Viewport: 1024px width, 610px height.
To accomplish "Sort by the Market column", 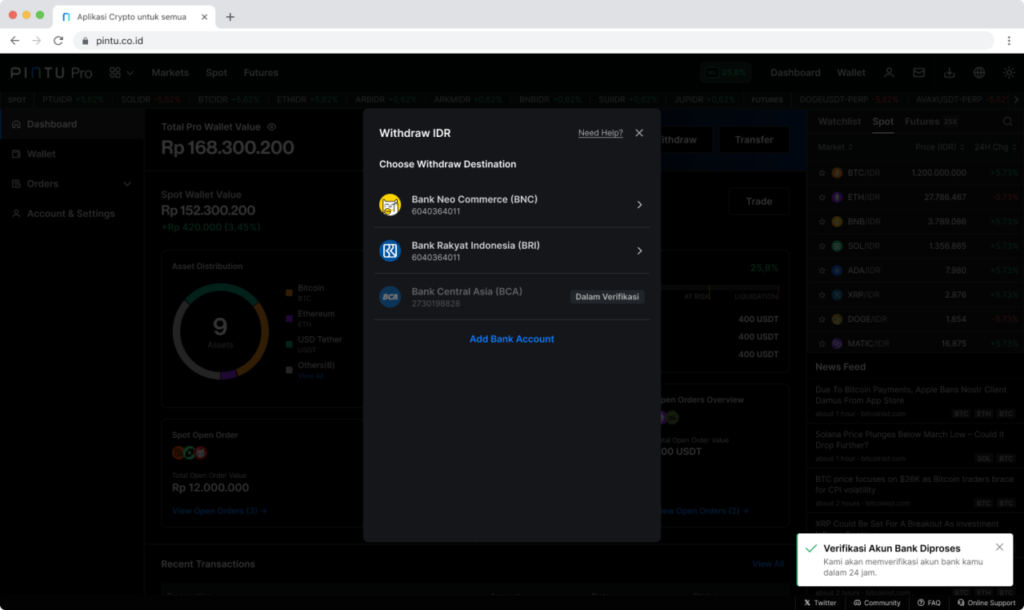I will point(835,147).
